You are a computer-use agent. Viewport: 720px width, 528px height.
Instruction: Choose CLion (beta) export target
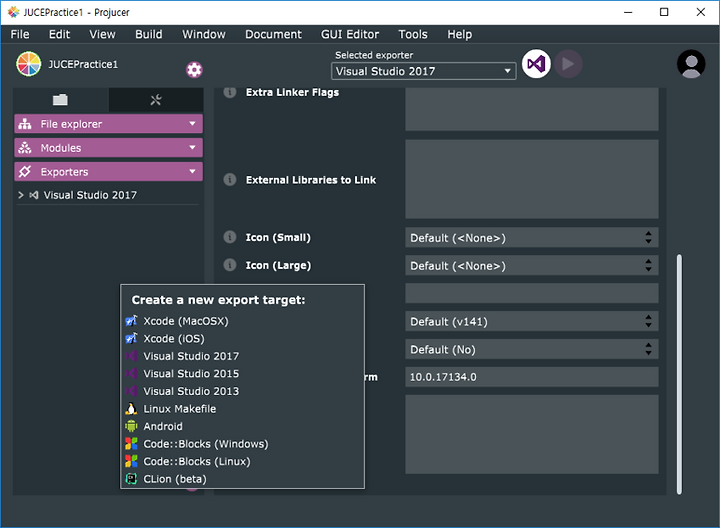click(x=242, y=479)
